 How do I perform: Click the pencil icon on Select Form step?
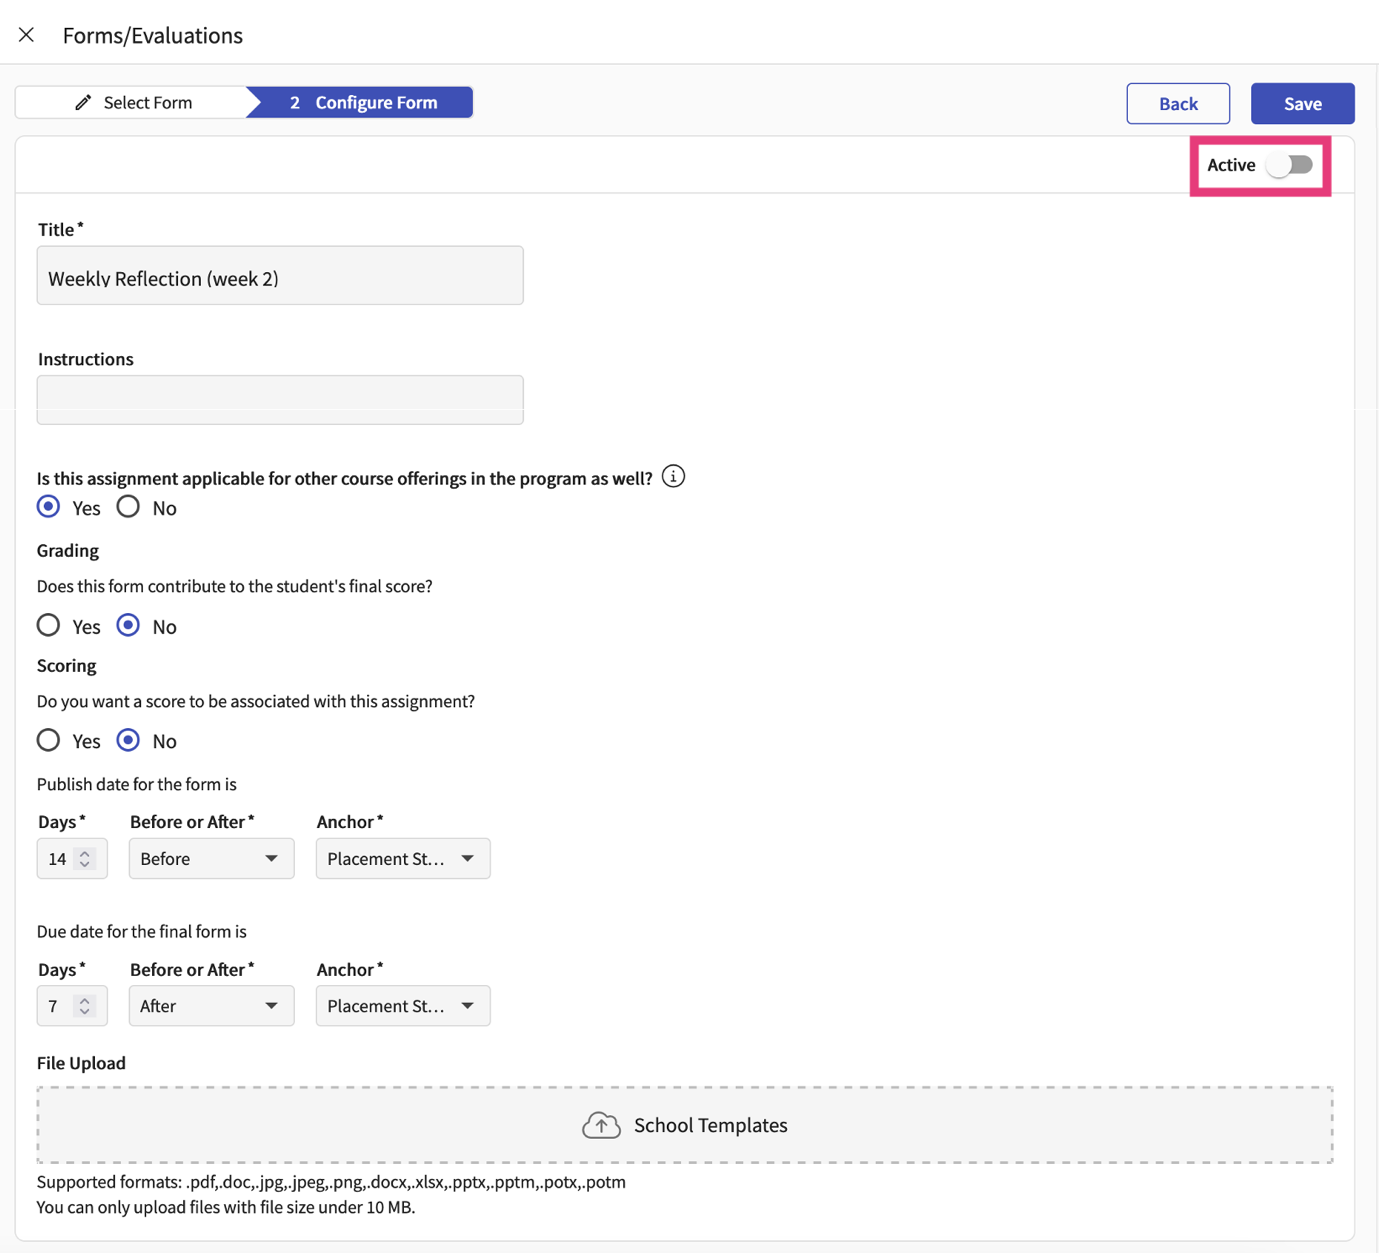click(x=83, y=102)
